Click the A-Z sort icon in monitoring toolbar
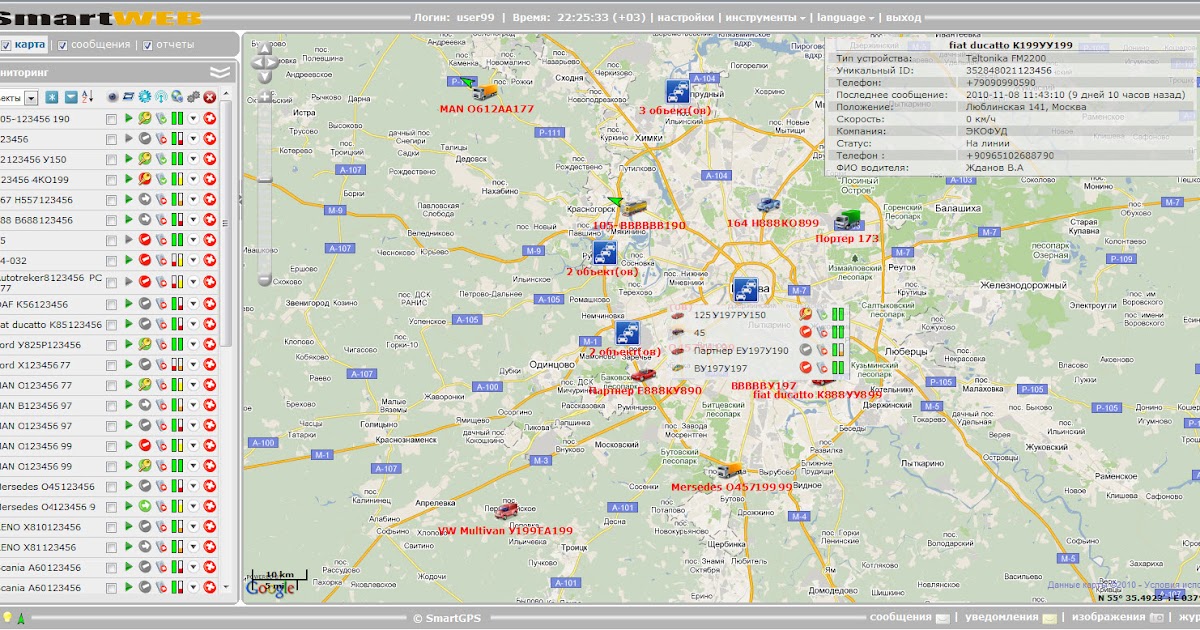The width and height of the screenshot is (1200, 630). click(86, 97)
